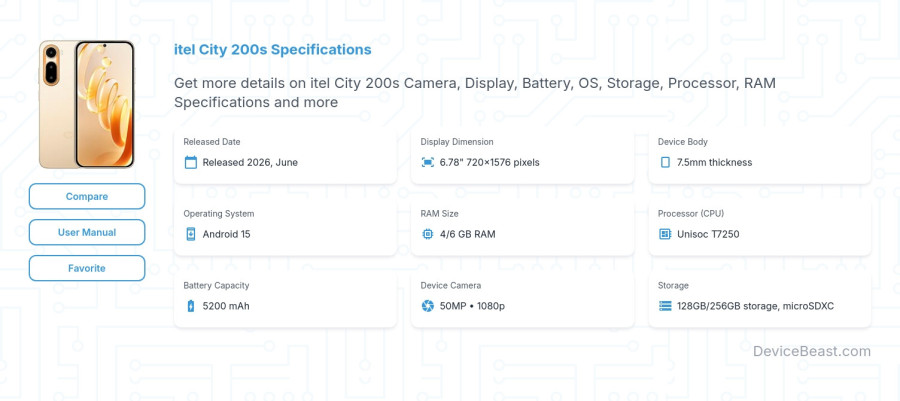Image resolution: width=900 pixels, height=401 pixels.
Task: Select the Unisoc T7250 value
Action: coord(708,234)
